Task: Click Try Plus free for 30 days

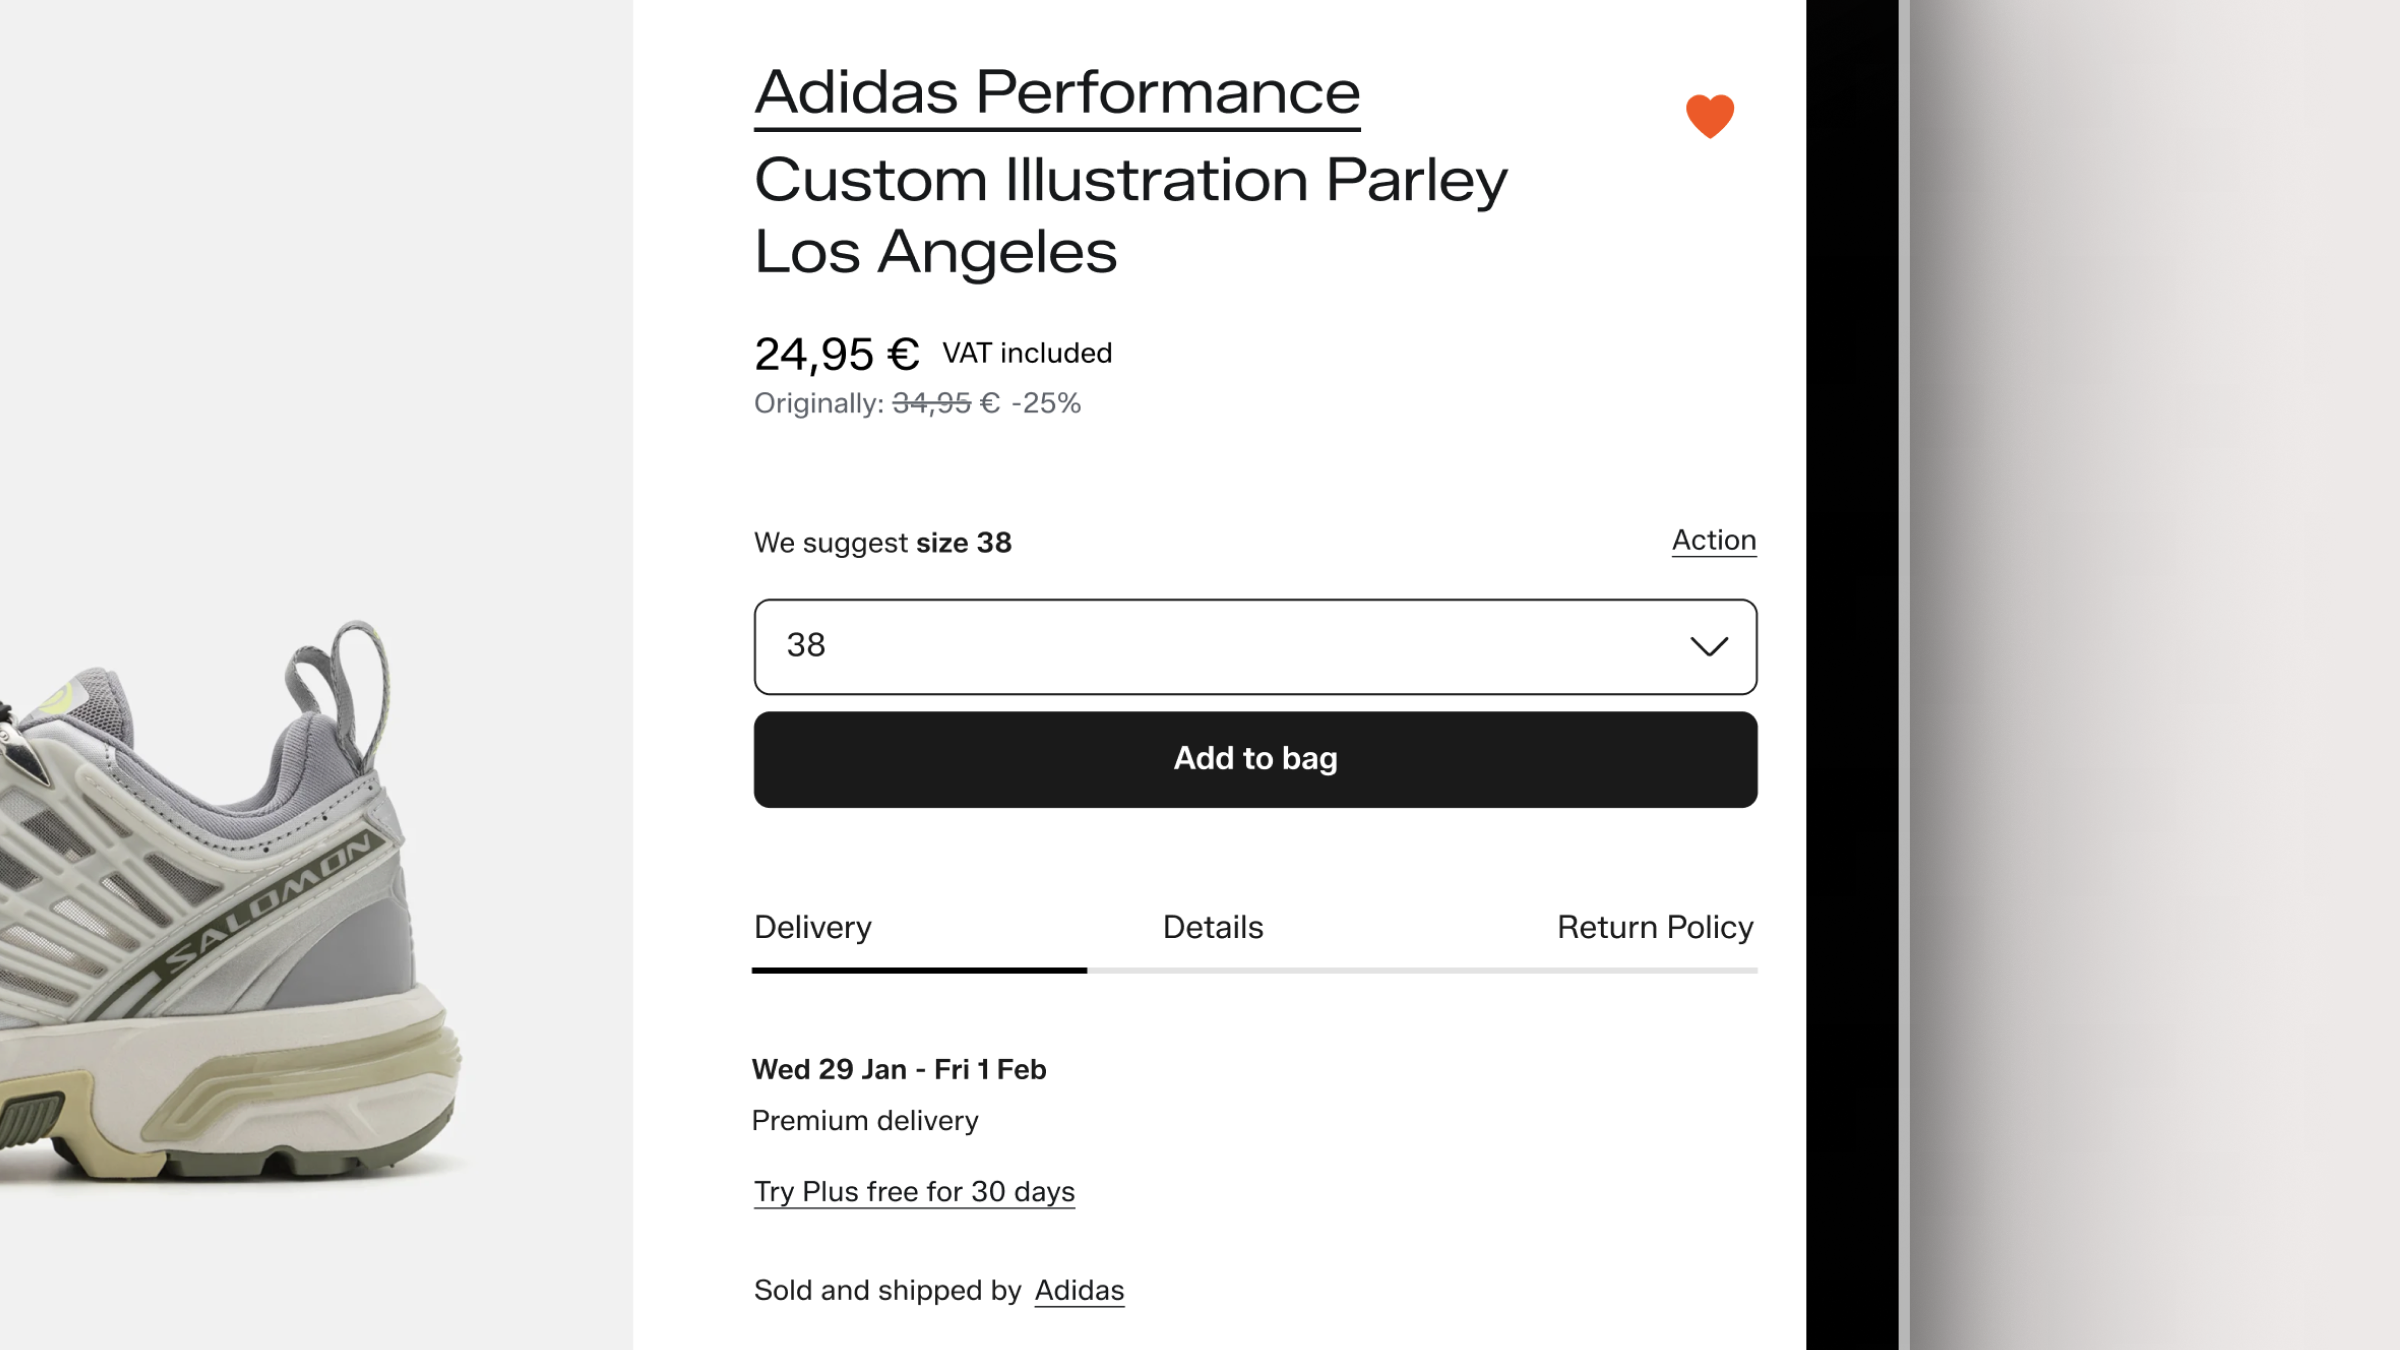Action: (x=914, y=1192)
